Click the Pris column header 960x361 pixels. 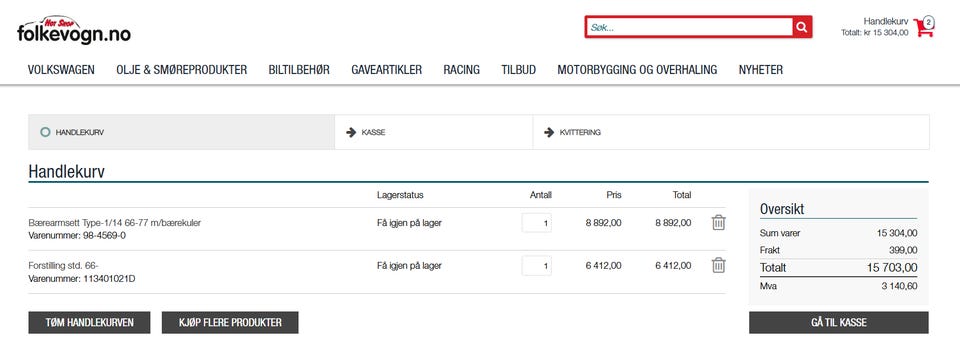pos(614,195)
